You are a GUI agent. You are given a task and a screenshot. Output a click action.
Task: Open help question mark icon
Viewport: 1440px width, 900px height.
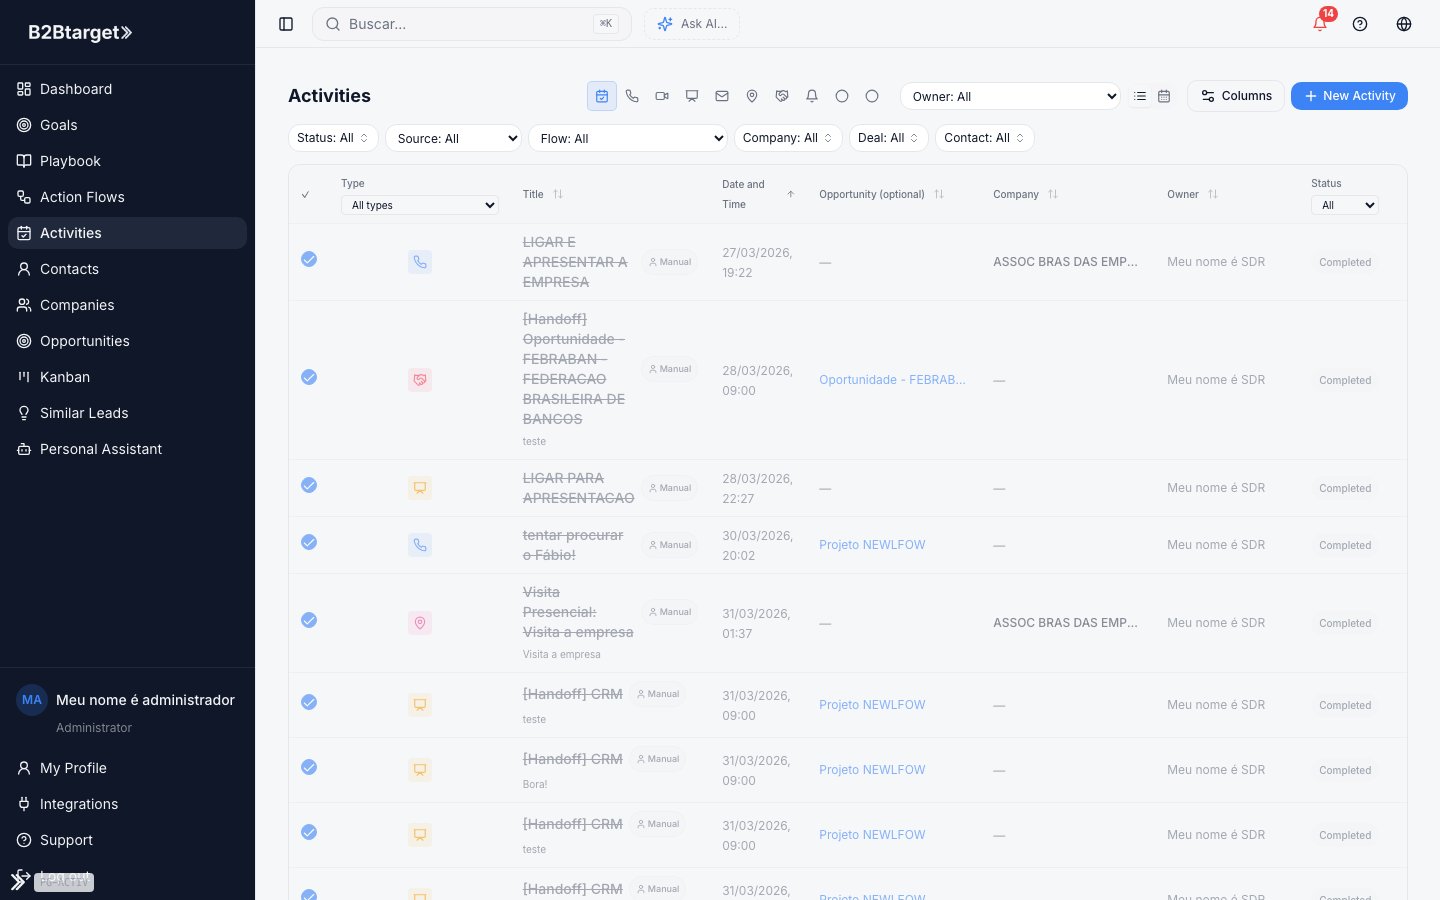[1360, 24]
